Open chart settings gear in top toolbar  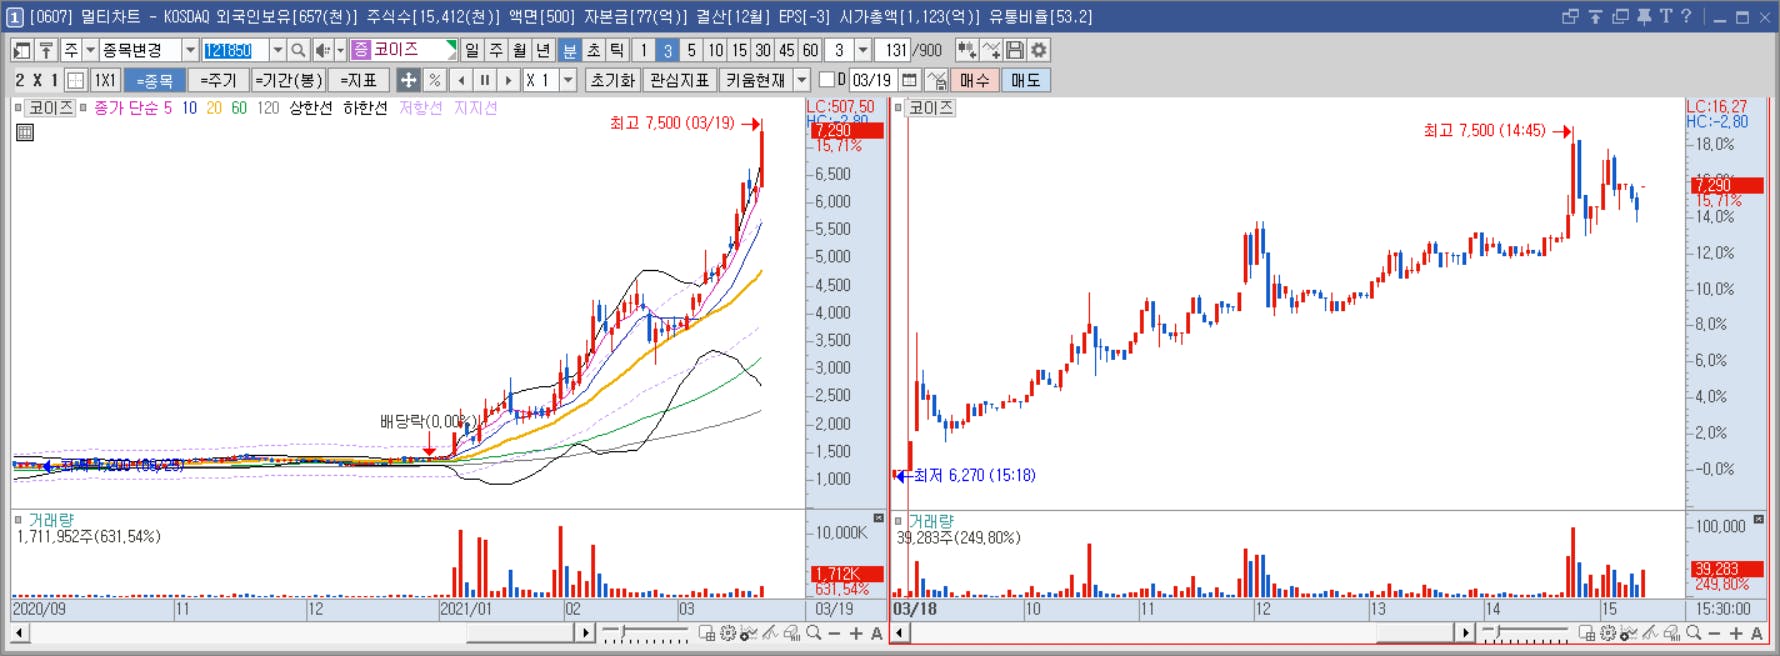point(1039,50)
